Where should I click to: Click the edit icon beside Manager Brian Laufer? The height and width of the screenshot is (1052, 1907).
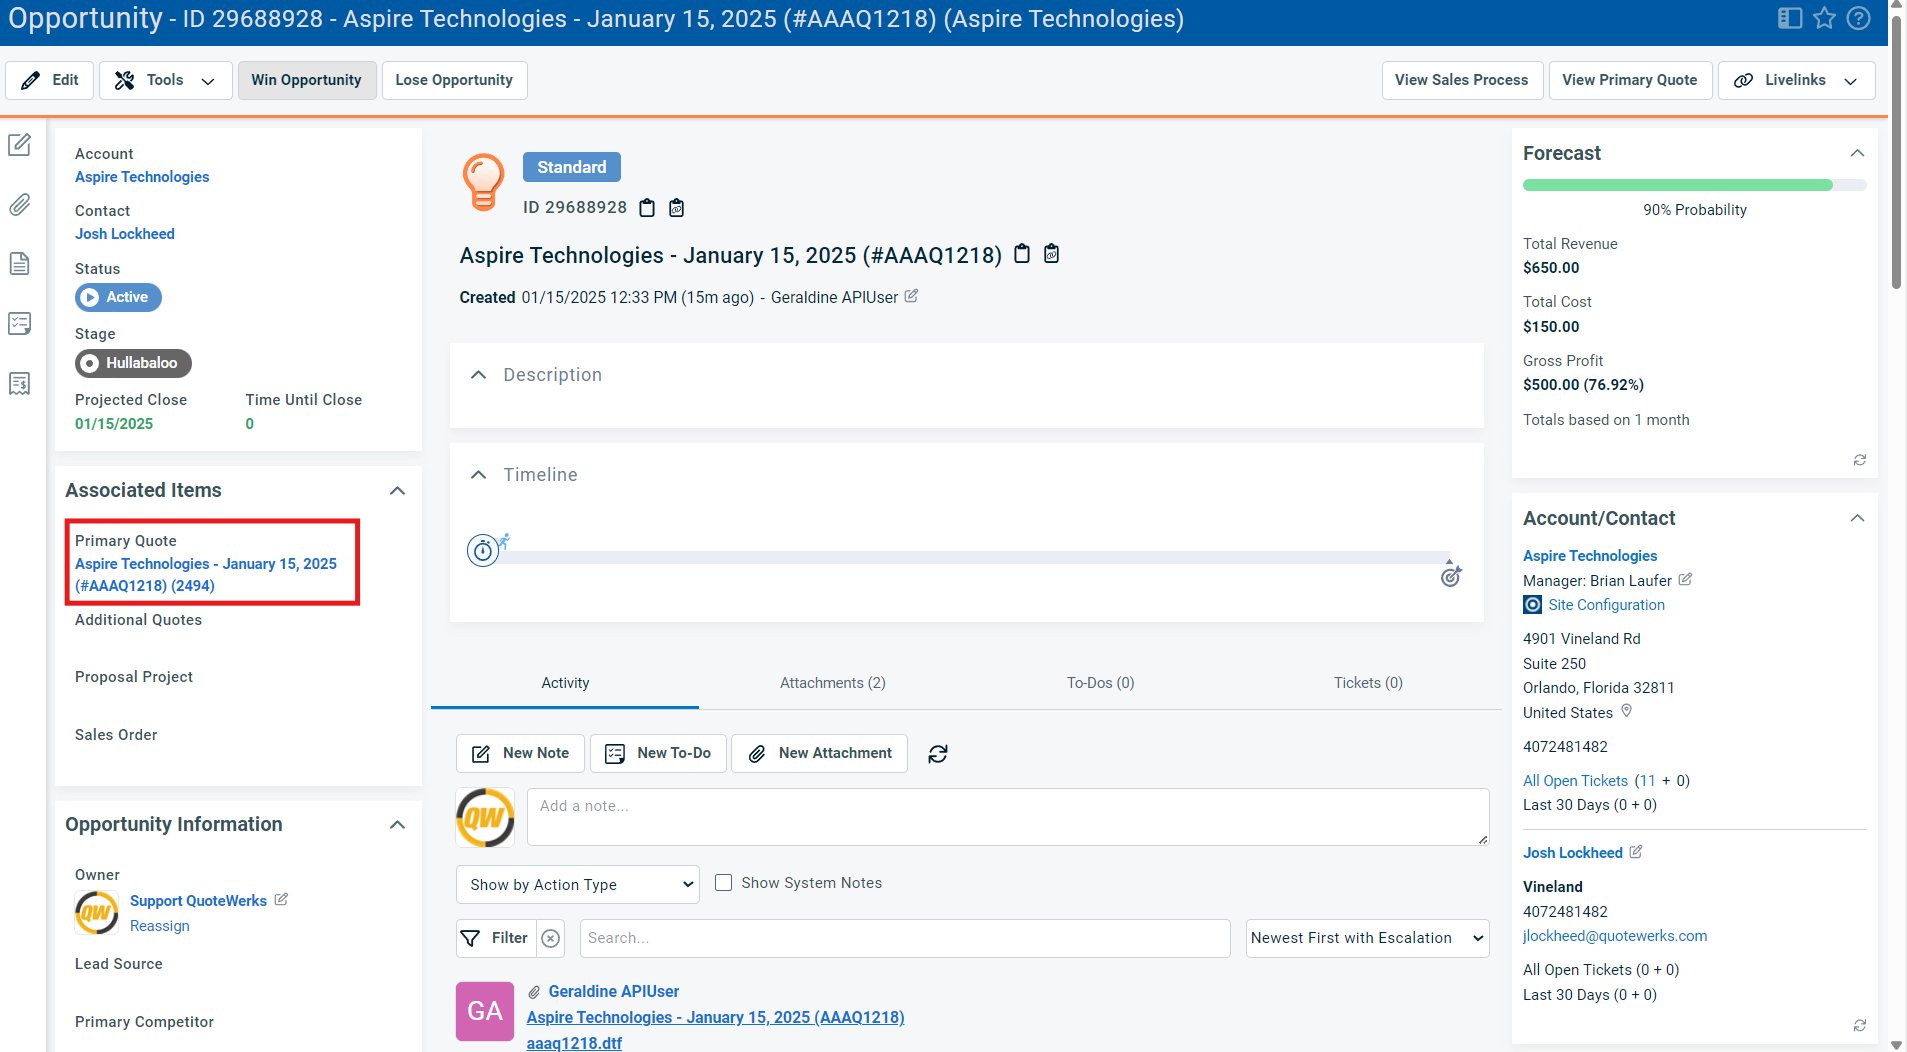[1685, 580]
